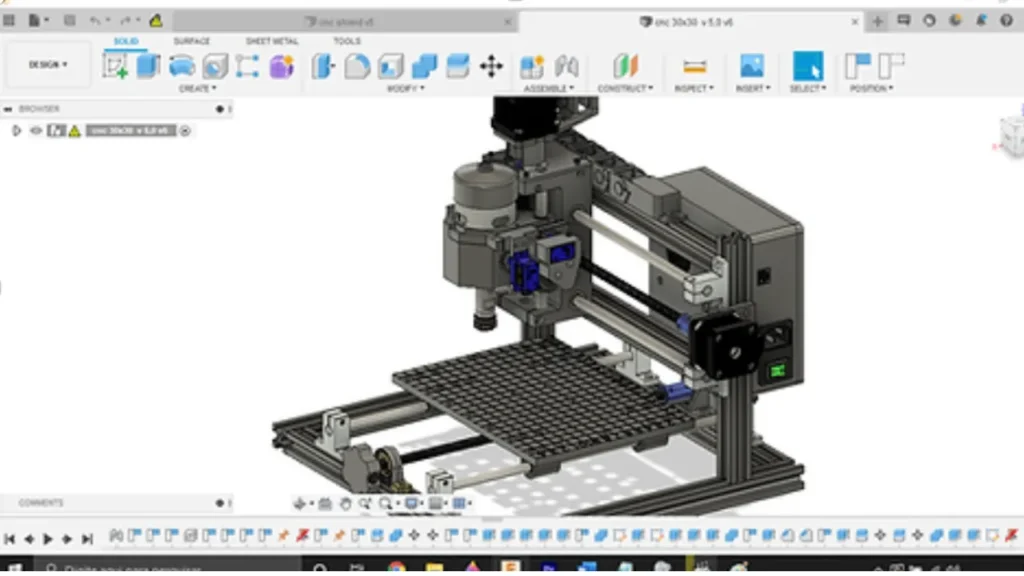Open the Design workspace dropdown

[48, 65]
